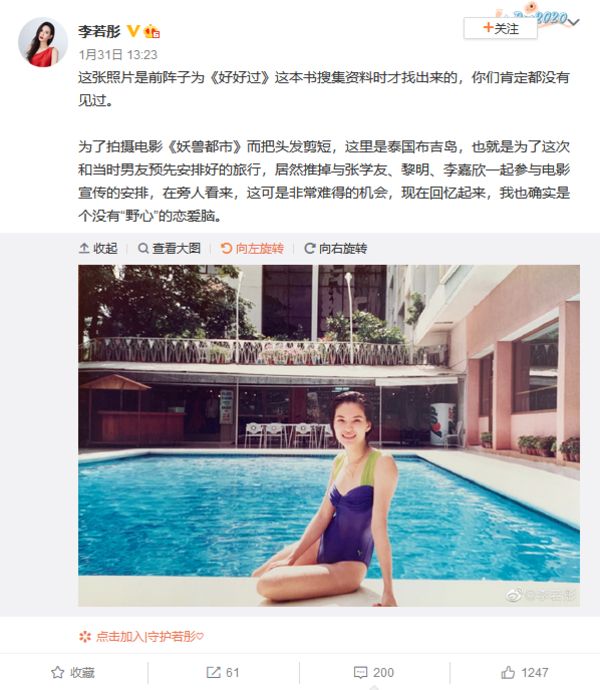The width and height of the screenshot is (600, 690).
Task: Rotate the photo right with 向右旋转
Action: [x=335, y=249]
